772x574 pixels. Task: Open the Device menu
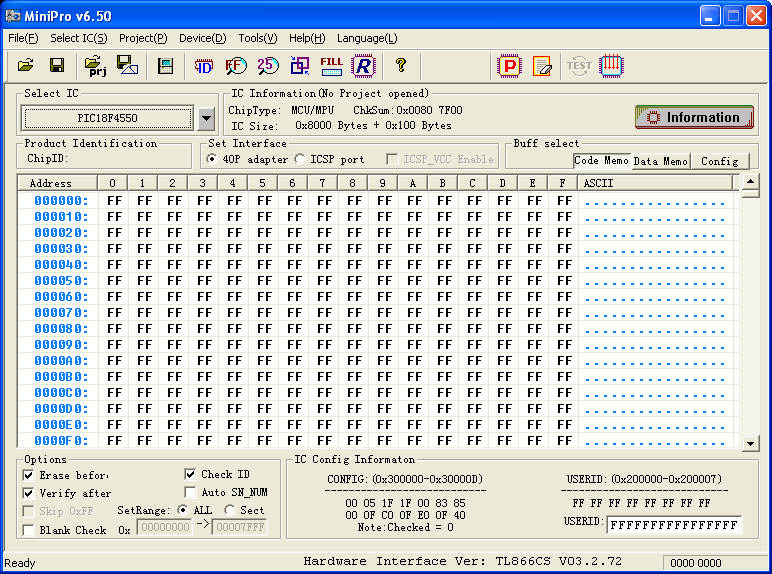point(202,38)
